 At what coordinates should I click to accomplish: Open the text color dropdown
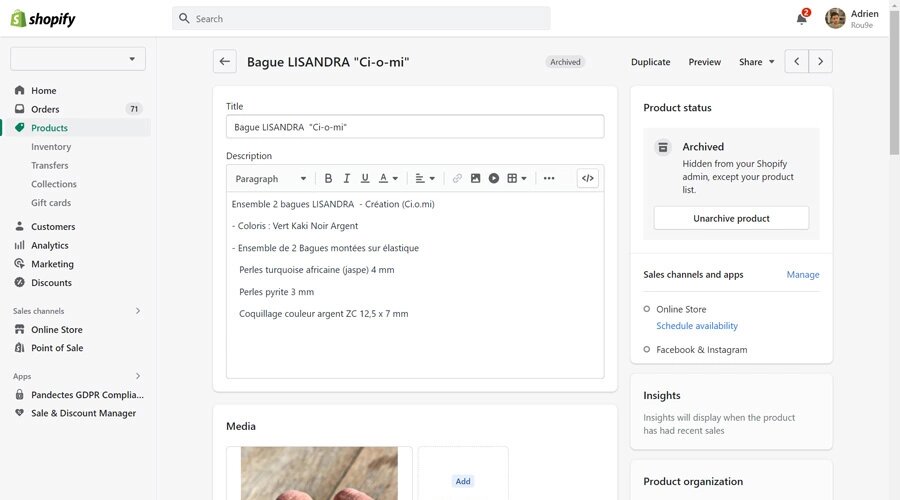(x=388, y=179)
